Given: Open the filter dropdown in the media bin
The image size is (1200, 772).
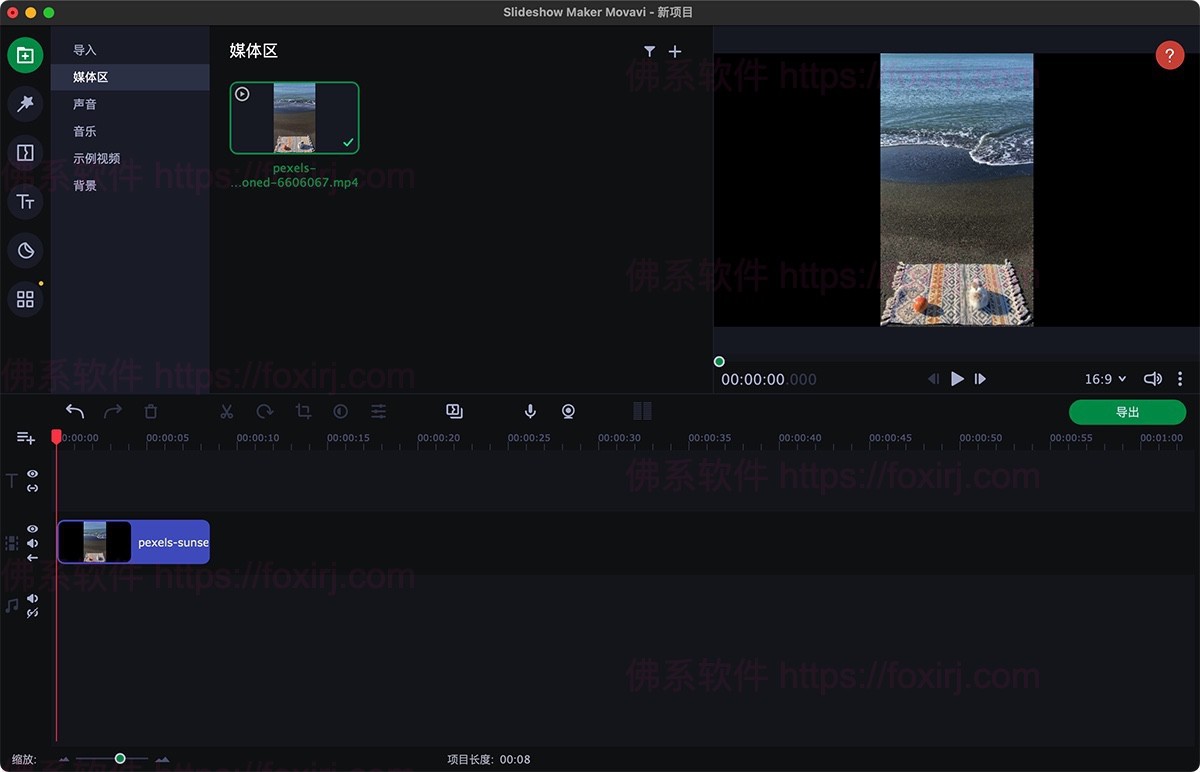Looking at the screenshot, I should click(650, 51).
